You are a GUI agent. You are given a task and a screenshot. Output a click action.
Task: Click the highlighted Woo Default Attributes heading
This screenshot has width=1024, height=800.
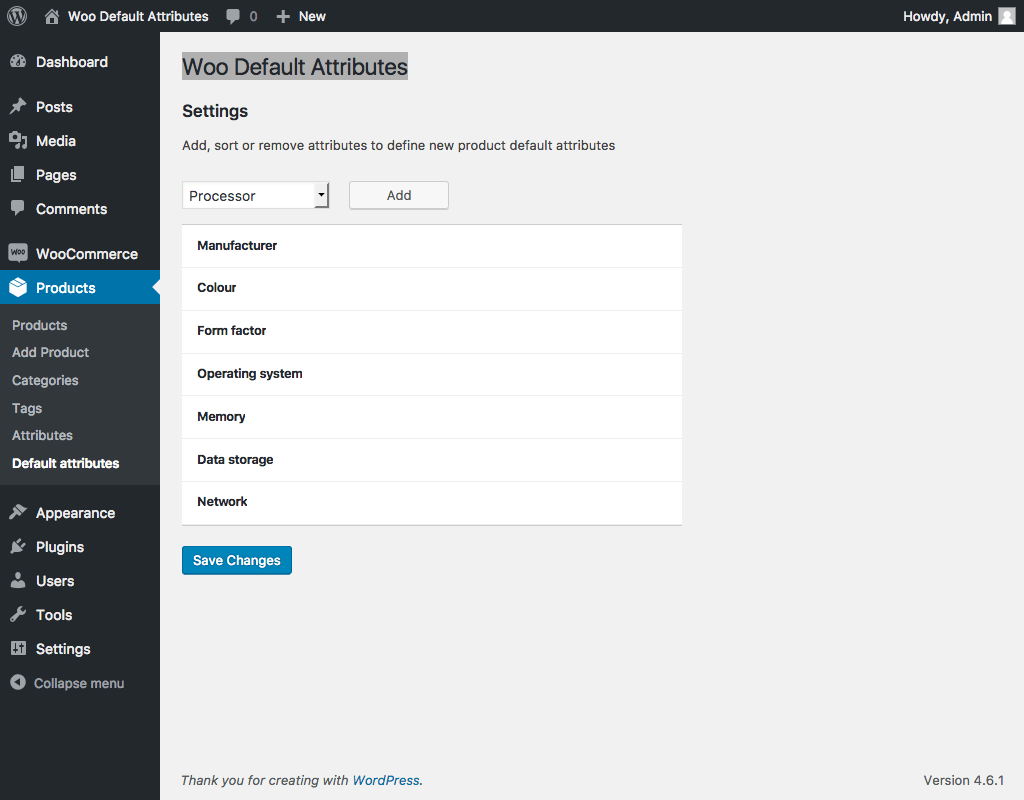pyautogui.click(x=295, y=67)
